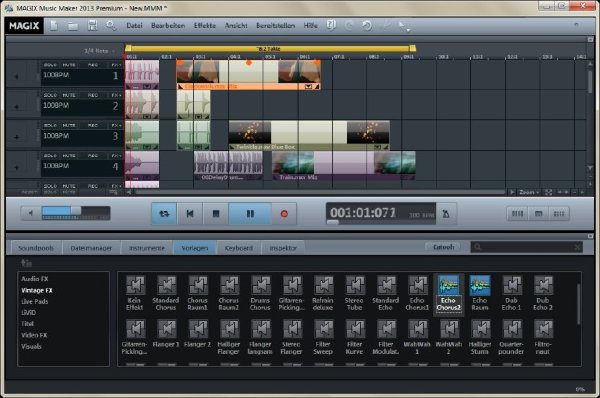Click the magnifier search icon in top toolbar
The image size is (600, 398).
[111, 26]
